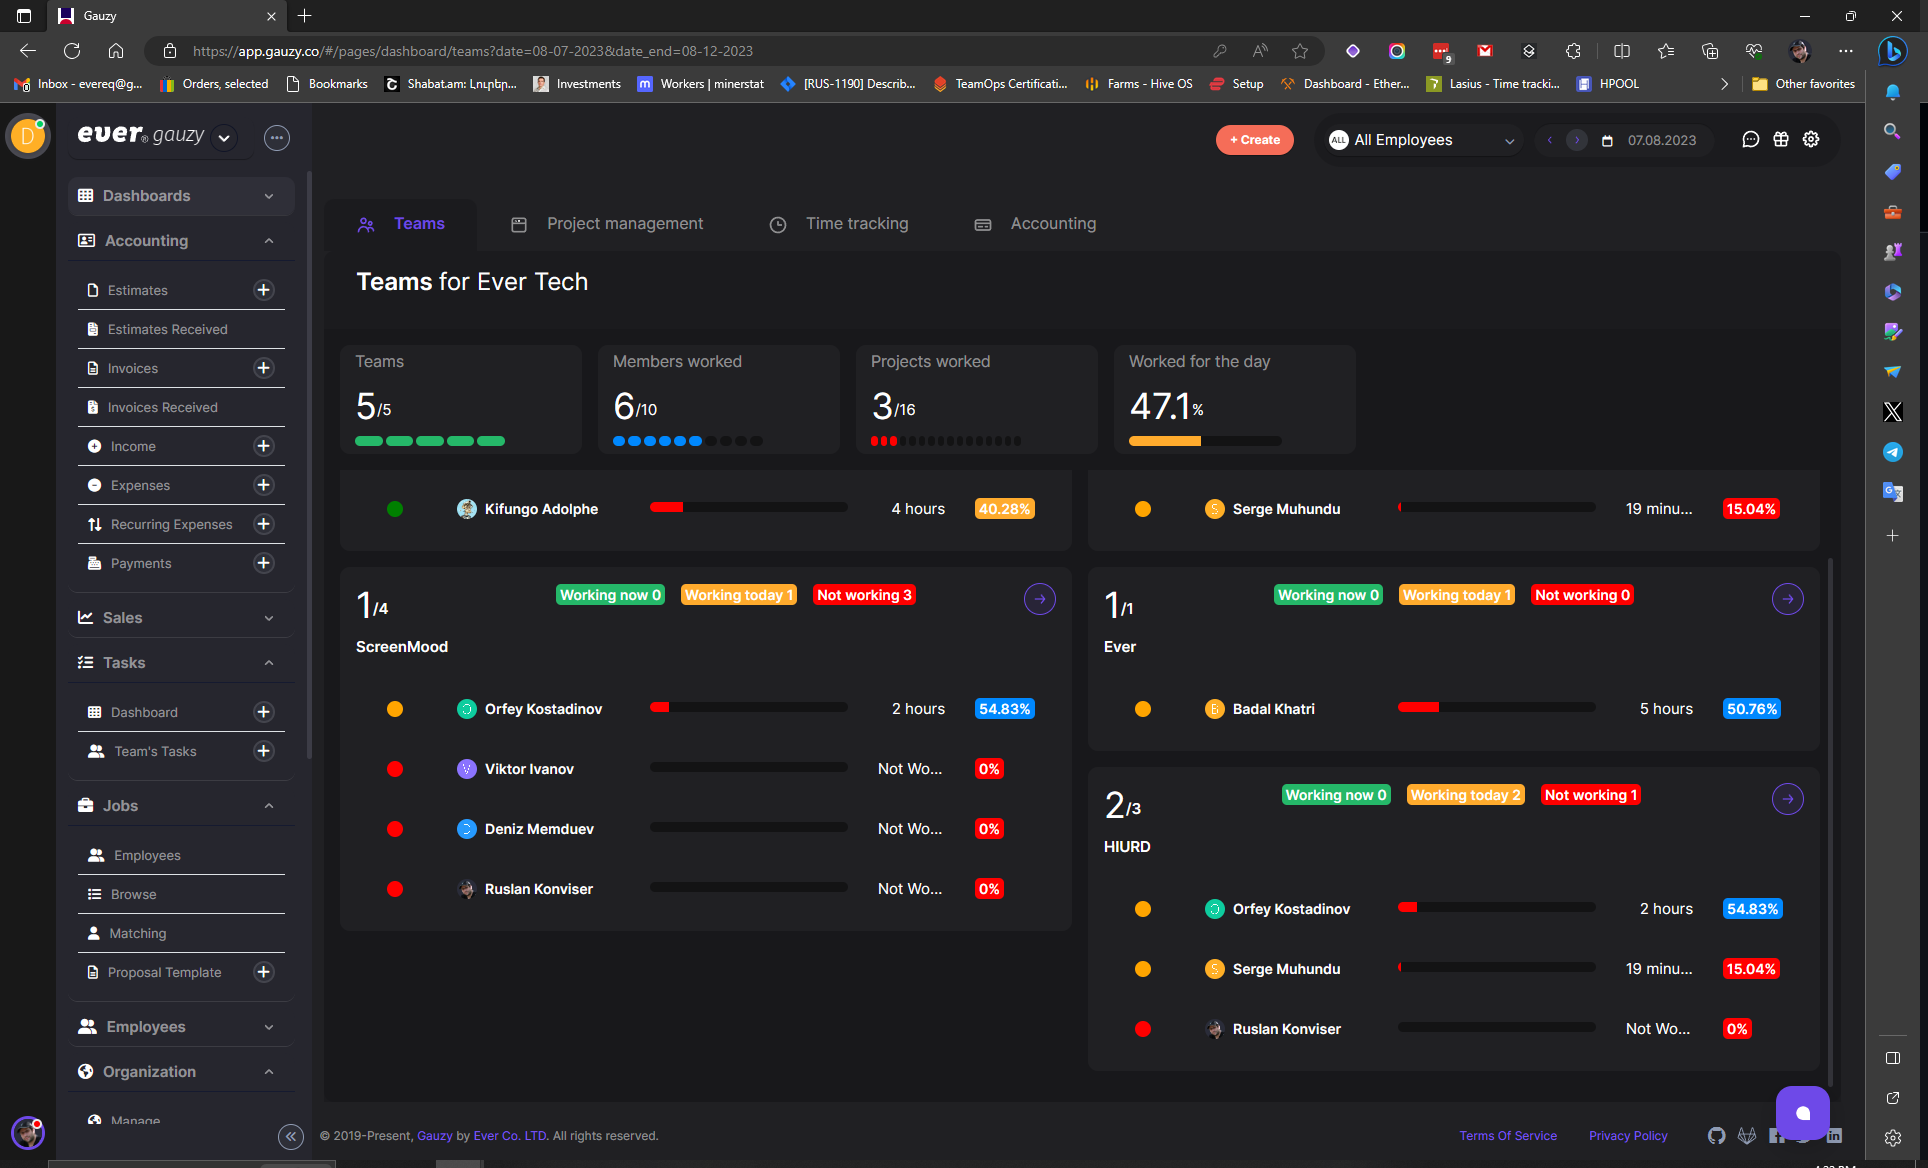Viewport: 1928px width, 1168px height.
Task: Open the Project management tab
Action: coord(624,223)
